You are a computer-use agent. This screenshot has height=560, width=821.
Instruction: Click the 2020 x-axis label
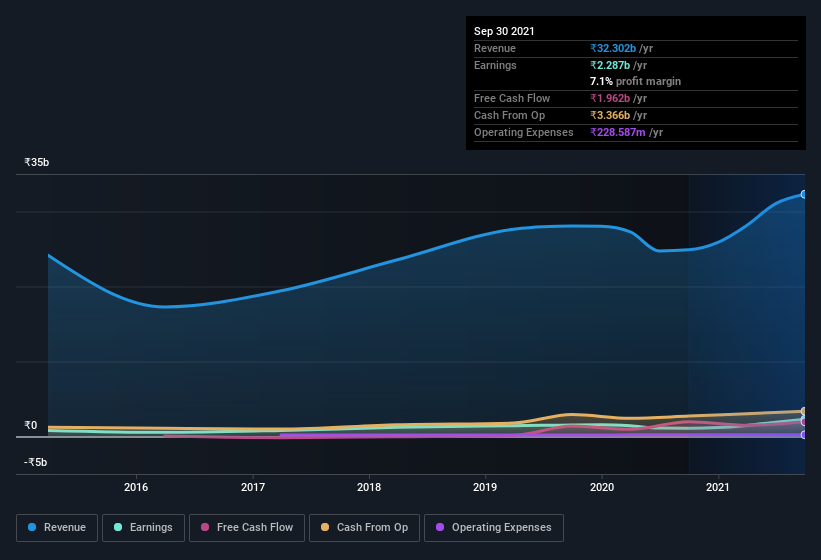click(x=602, y=487)
